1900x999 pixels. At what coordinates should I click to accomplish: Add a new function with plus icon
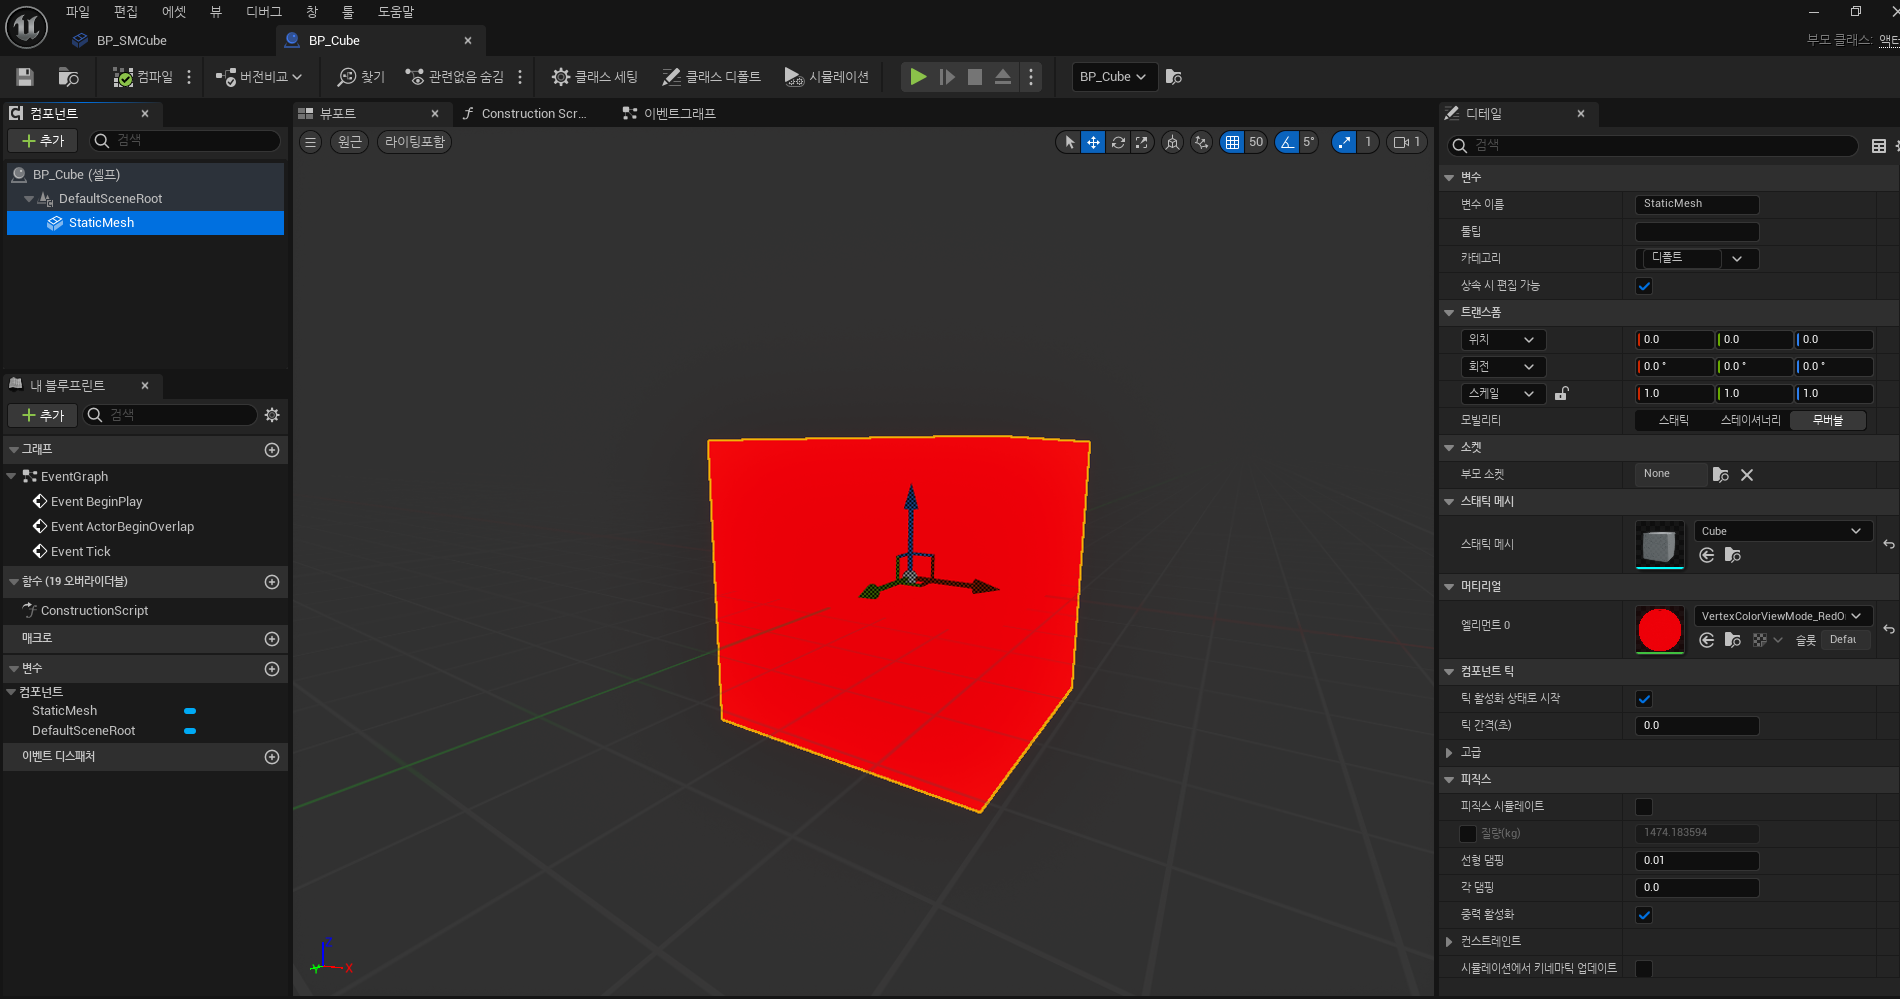pos(271,582)
